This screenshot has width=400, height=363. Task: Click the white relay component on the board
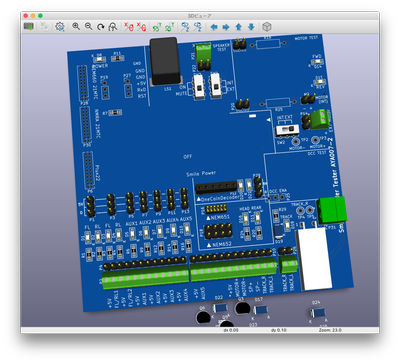pos(313,258)
